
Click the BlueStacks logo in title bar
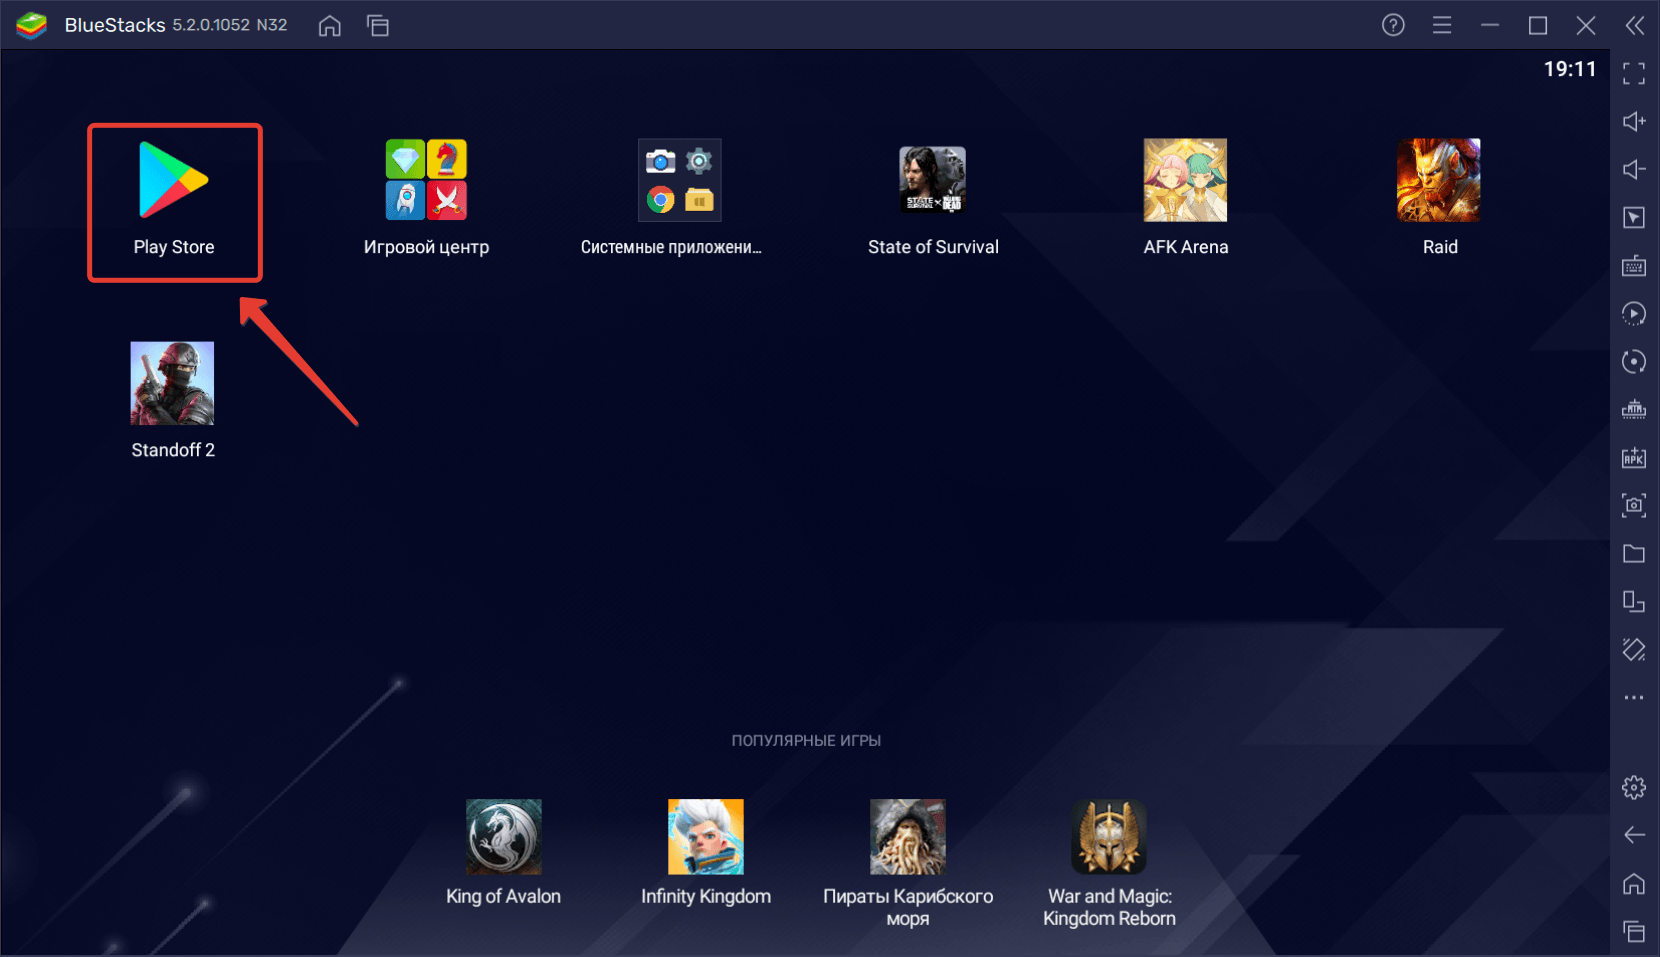tap(32, 25)
